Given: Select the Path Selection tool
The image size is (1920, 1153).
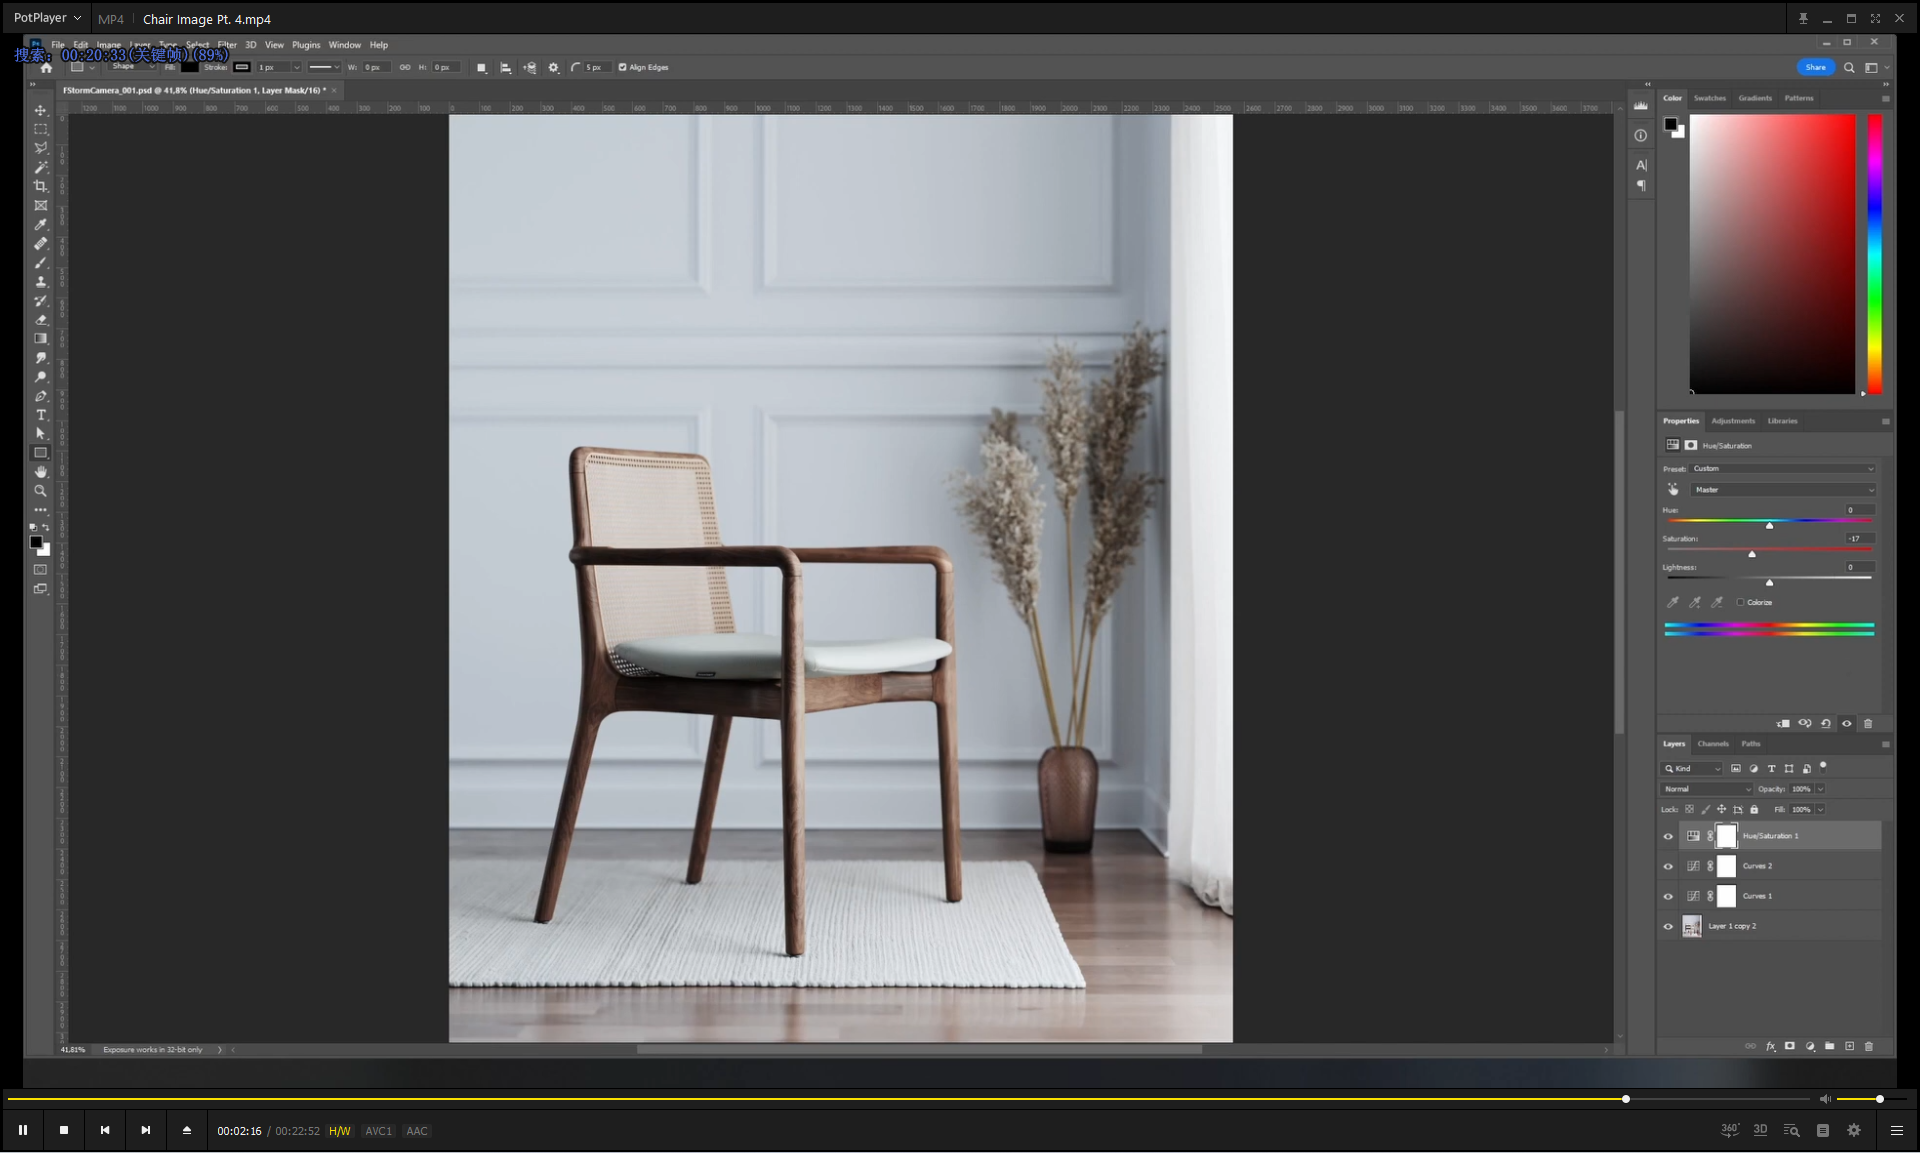Looking at the screenshot, I should (41, 434).
